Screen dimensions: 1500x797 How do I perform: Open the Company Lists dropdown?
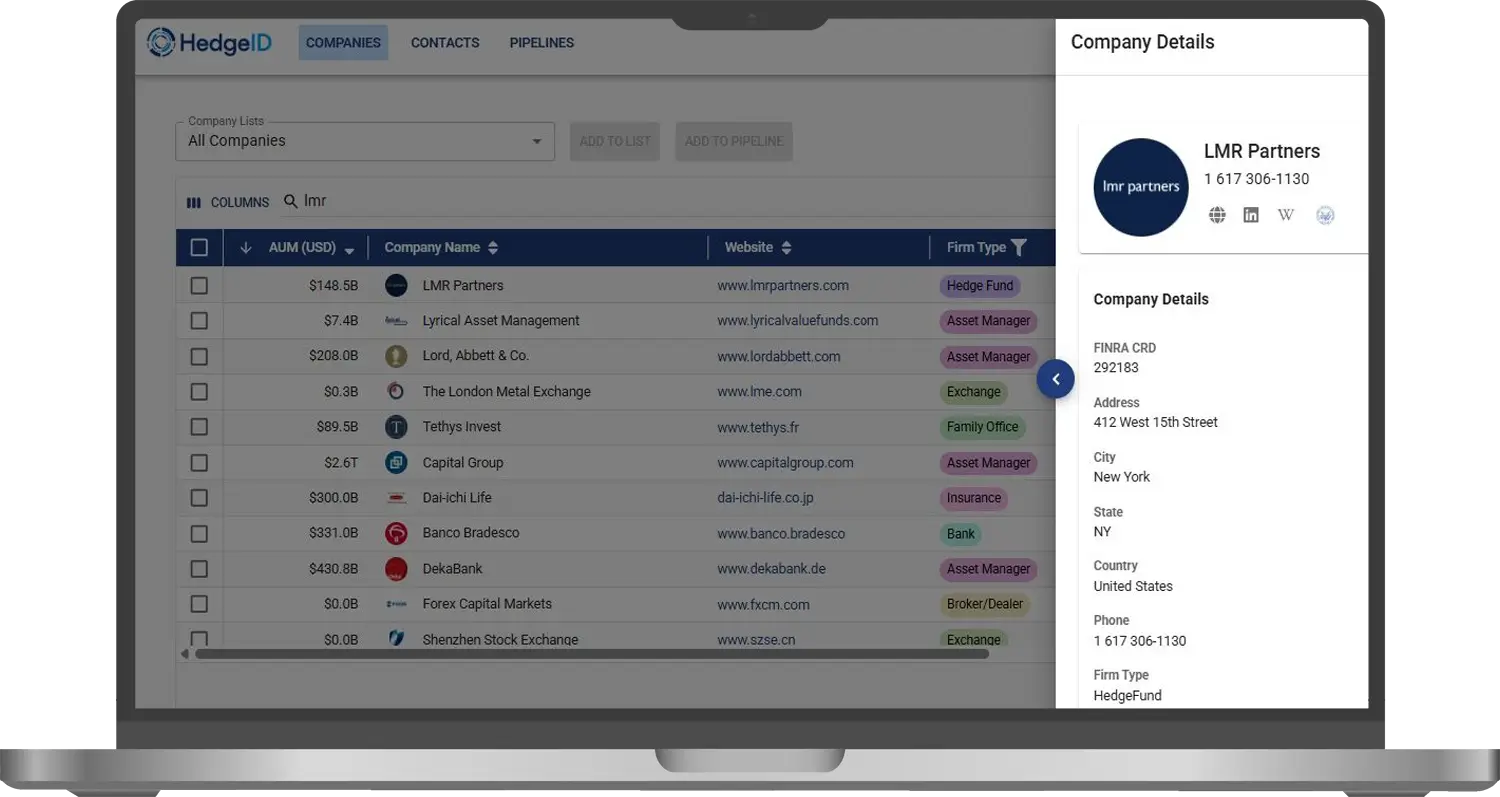tap(365, 141)
